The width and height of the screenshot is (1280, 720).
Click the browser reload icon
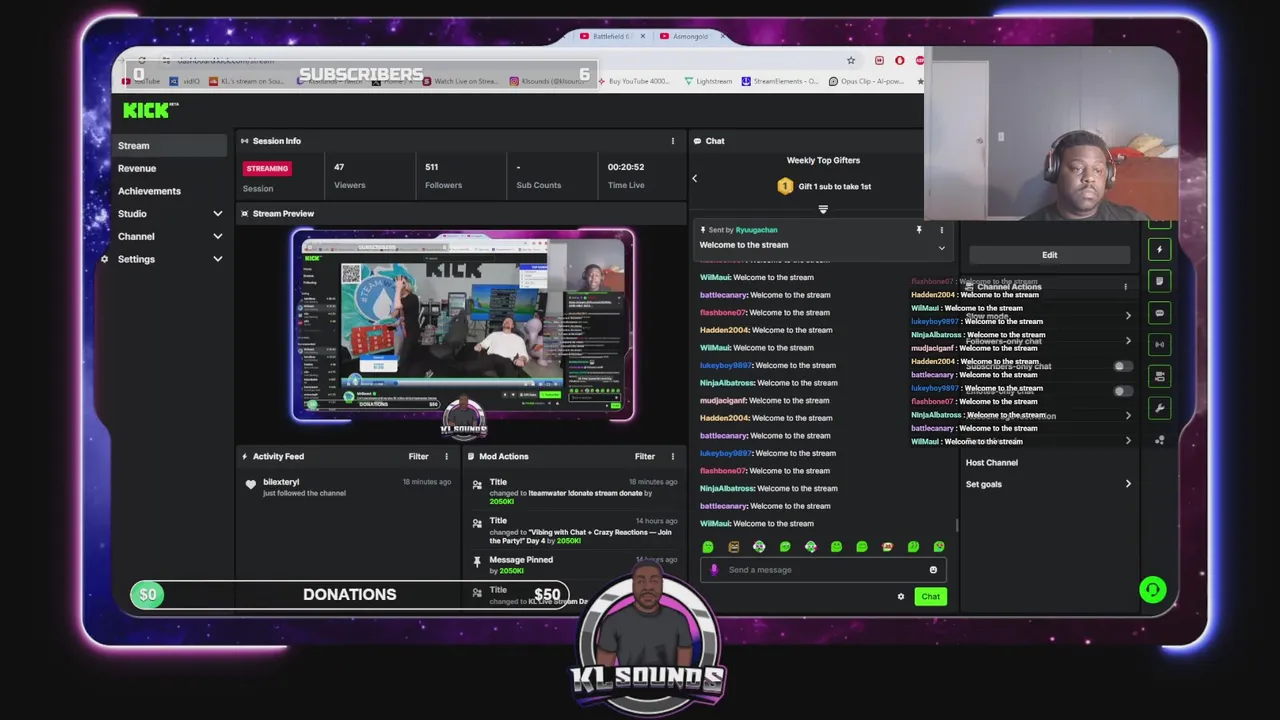pos(142,61)
